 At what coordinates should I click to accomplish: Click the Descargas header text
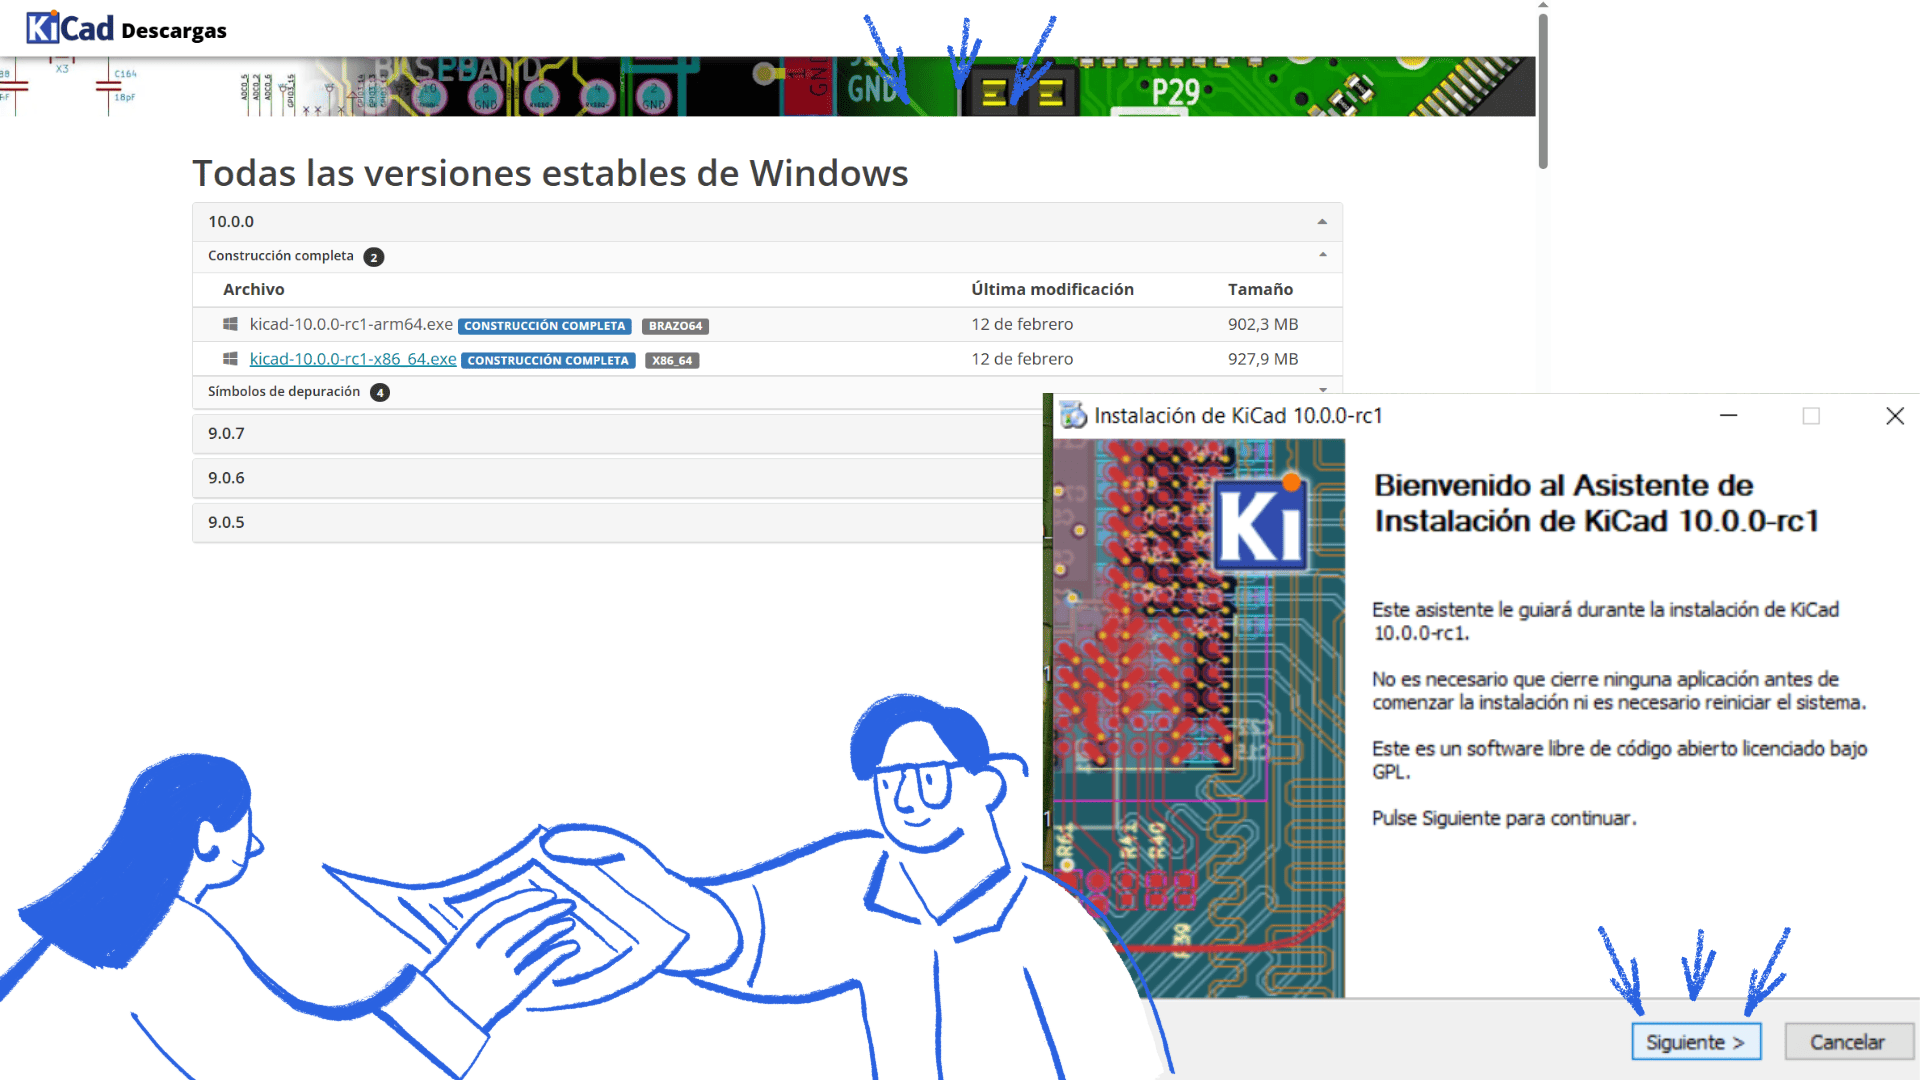(x=174, y=31)
